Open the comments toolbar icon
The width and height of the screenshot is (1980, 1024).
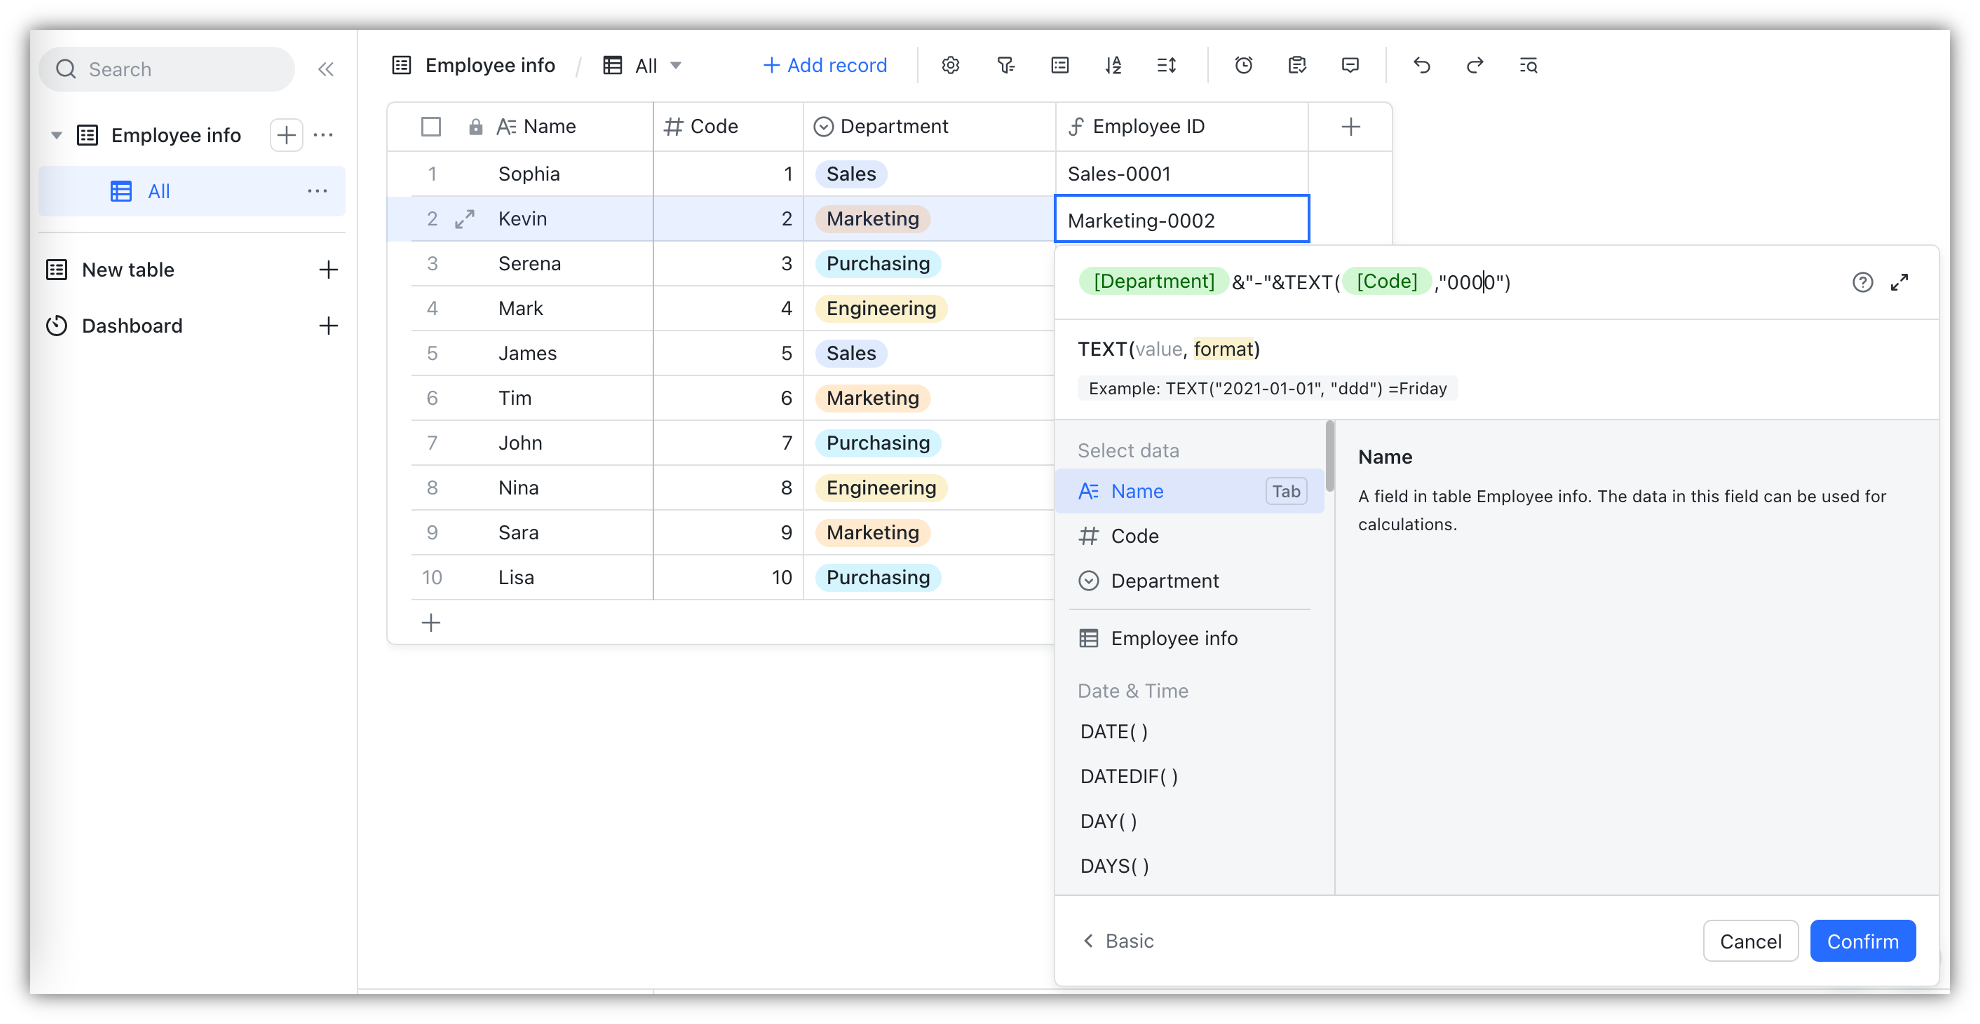(1350, 65)
